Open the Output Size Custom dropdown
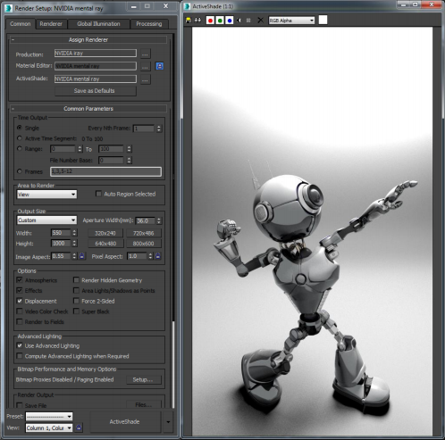 coord(47,220)
